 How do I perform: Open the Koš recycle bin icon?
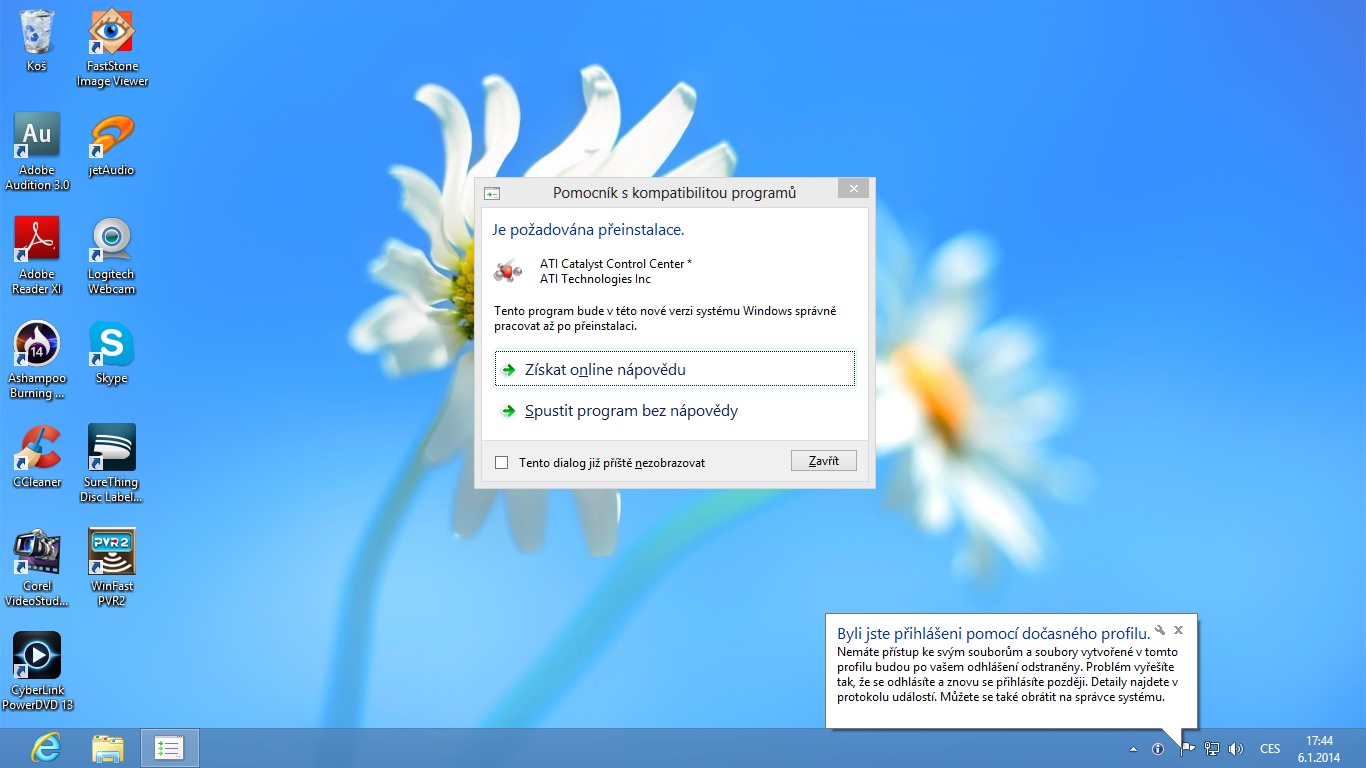coord(37,41)
